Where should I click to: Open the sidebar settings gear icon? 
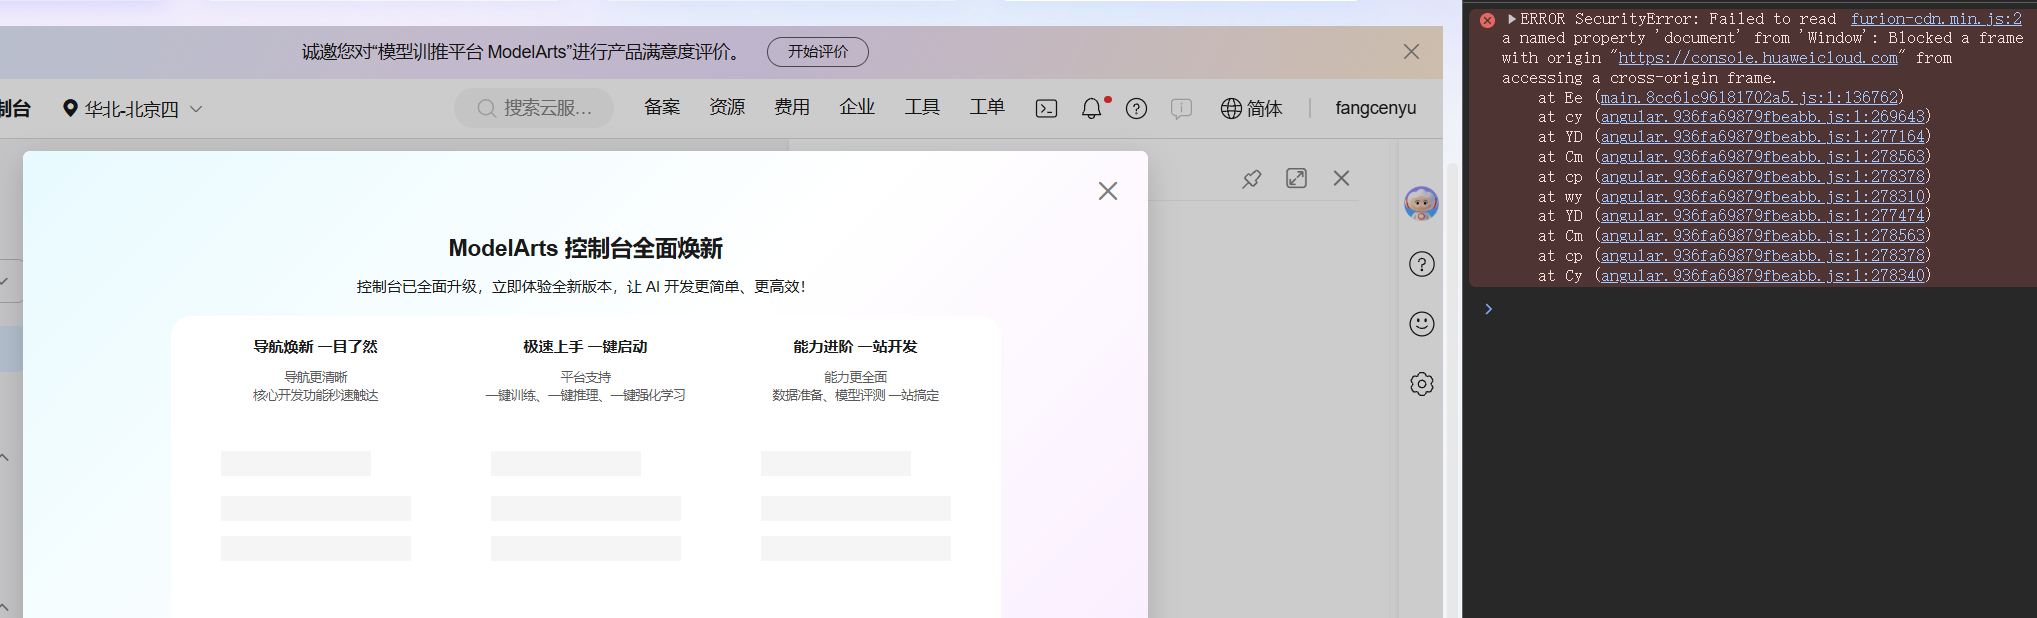pyautogui.click(x=1421, y=384)
